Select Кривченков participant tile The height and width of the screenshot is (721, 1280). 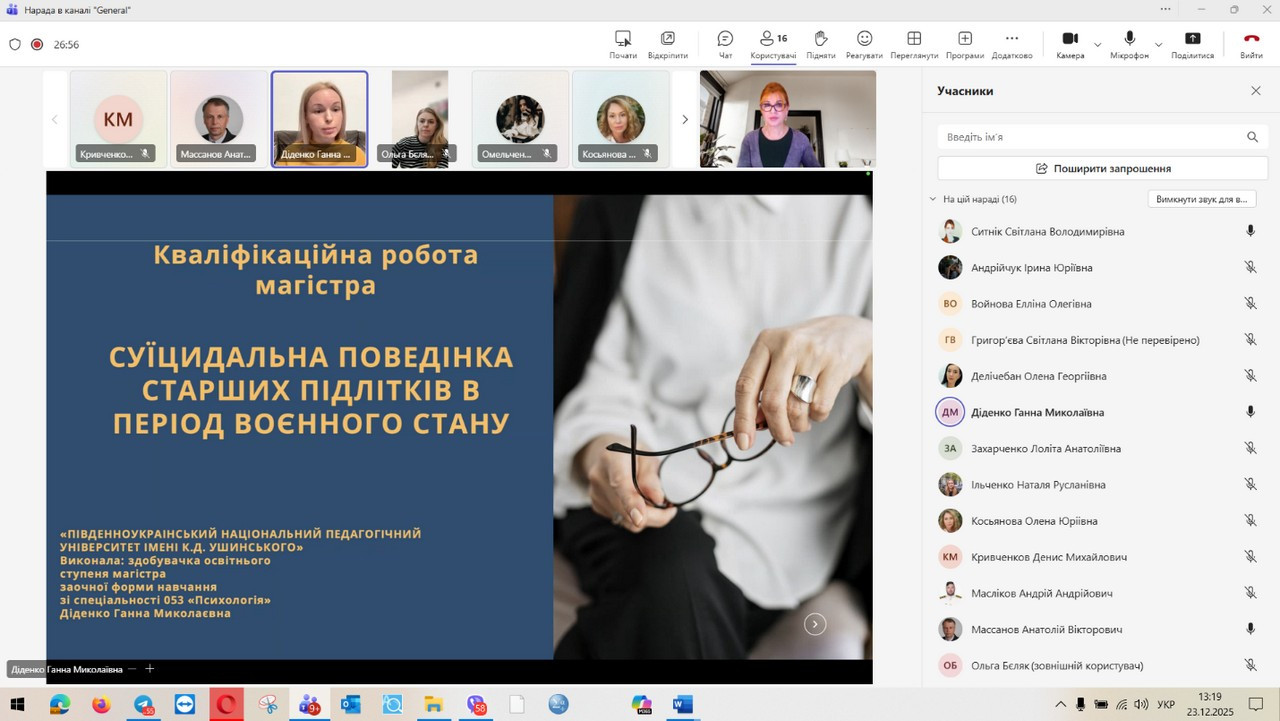[x=118, y=118]
